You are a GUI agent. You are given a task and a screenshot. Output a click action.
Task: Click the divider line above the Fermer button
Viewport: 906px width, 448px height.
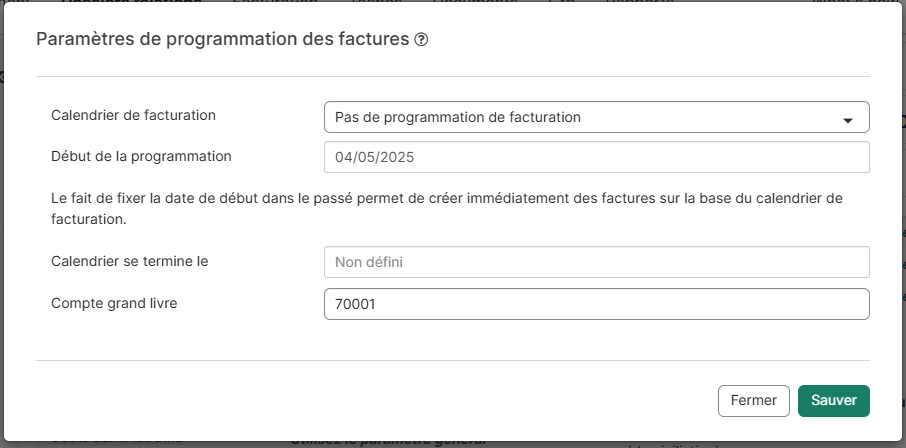coord(453,360)
